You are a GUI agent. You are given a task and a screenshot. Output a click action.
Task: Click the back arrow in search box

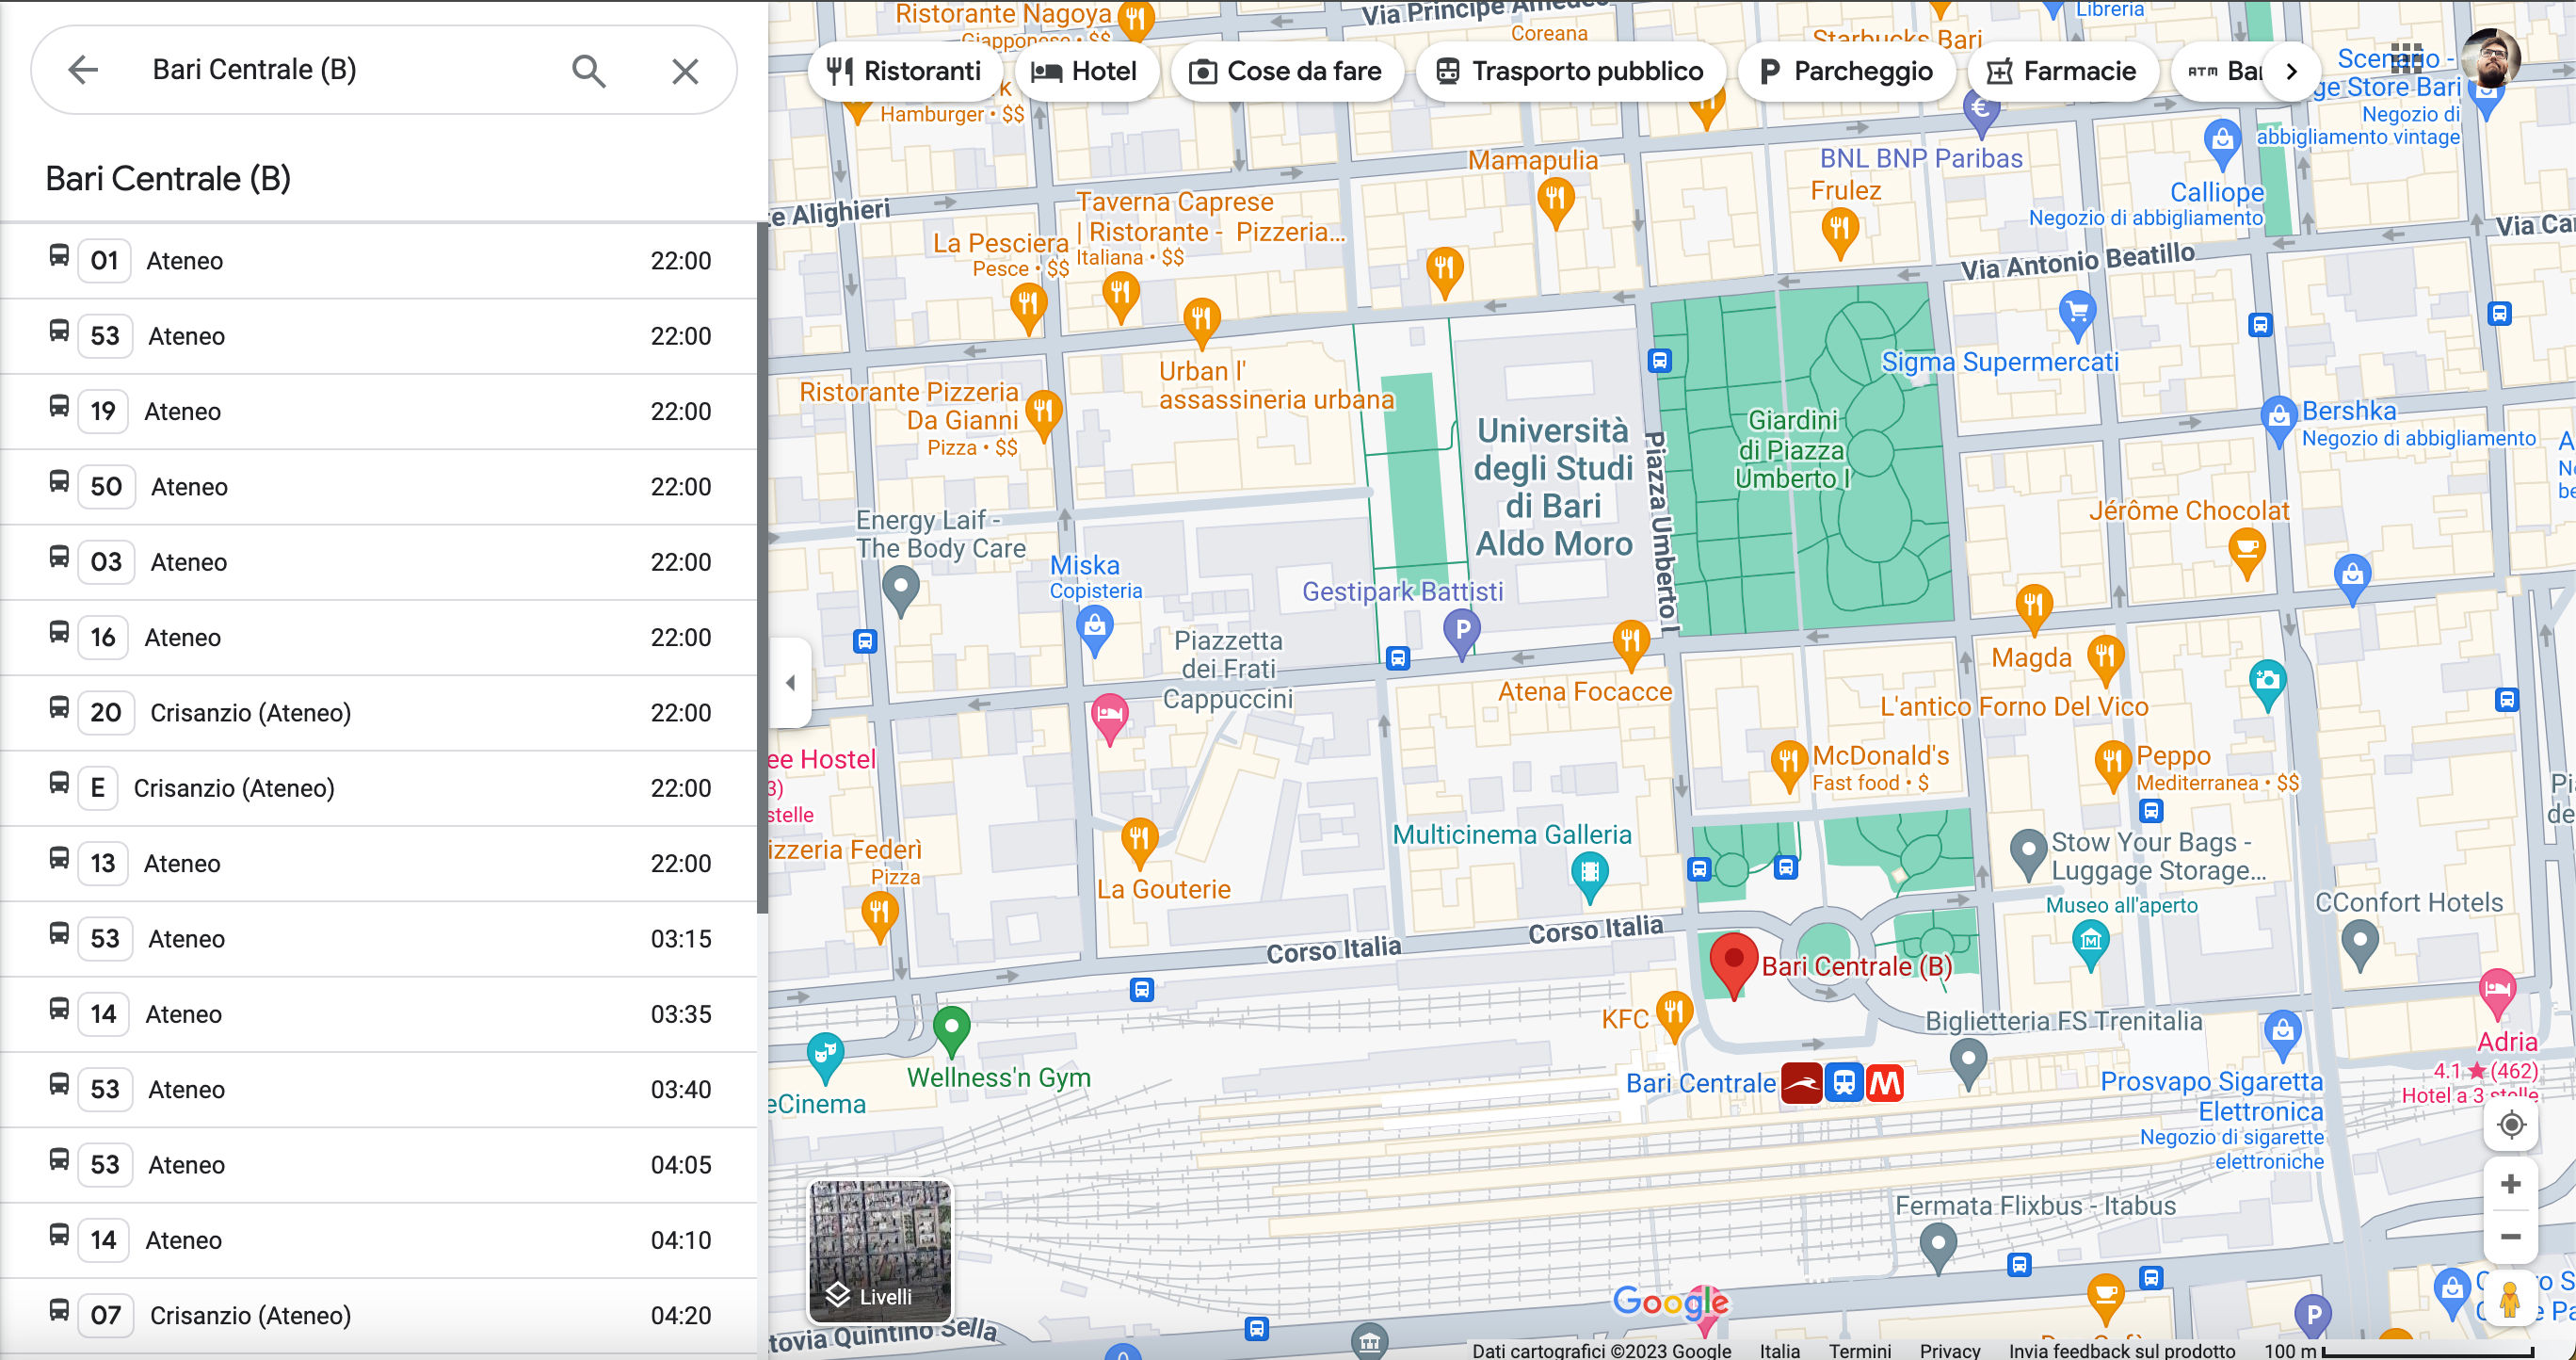click(x=83, y=70)
